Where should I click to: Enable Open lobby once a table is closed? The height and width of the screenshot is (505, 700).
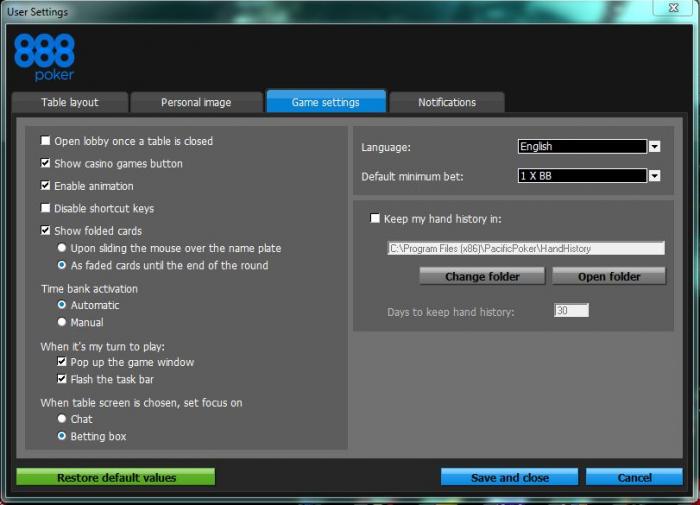46,141
